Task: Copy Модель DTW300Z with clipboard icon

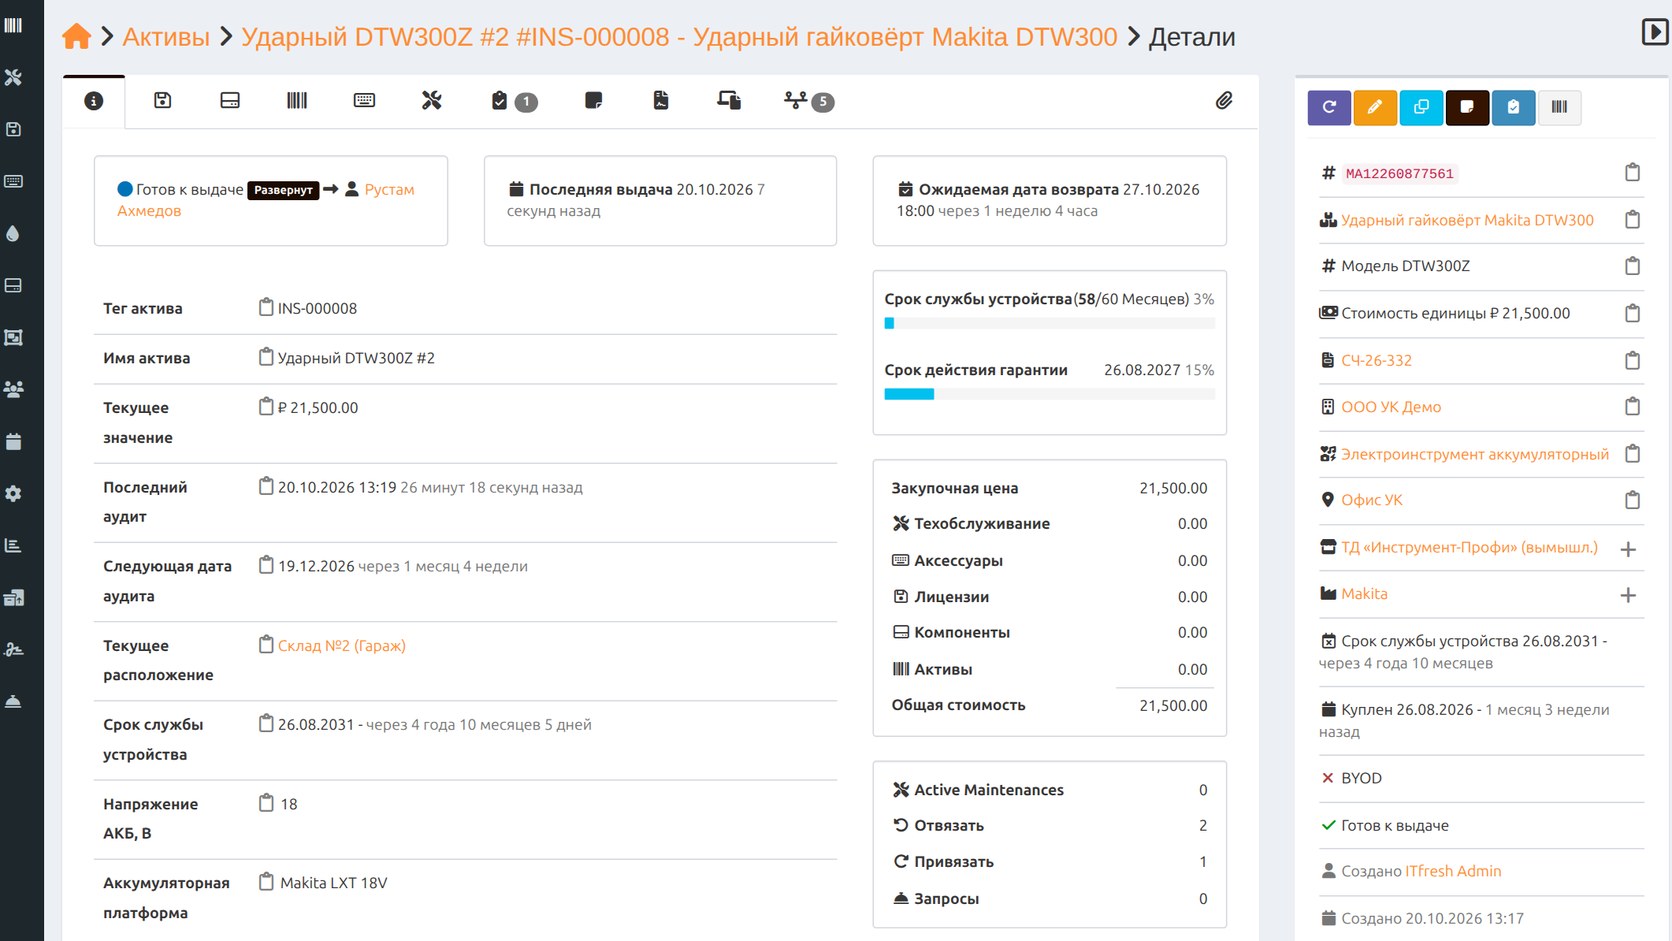Action: click(1632, 266)
